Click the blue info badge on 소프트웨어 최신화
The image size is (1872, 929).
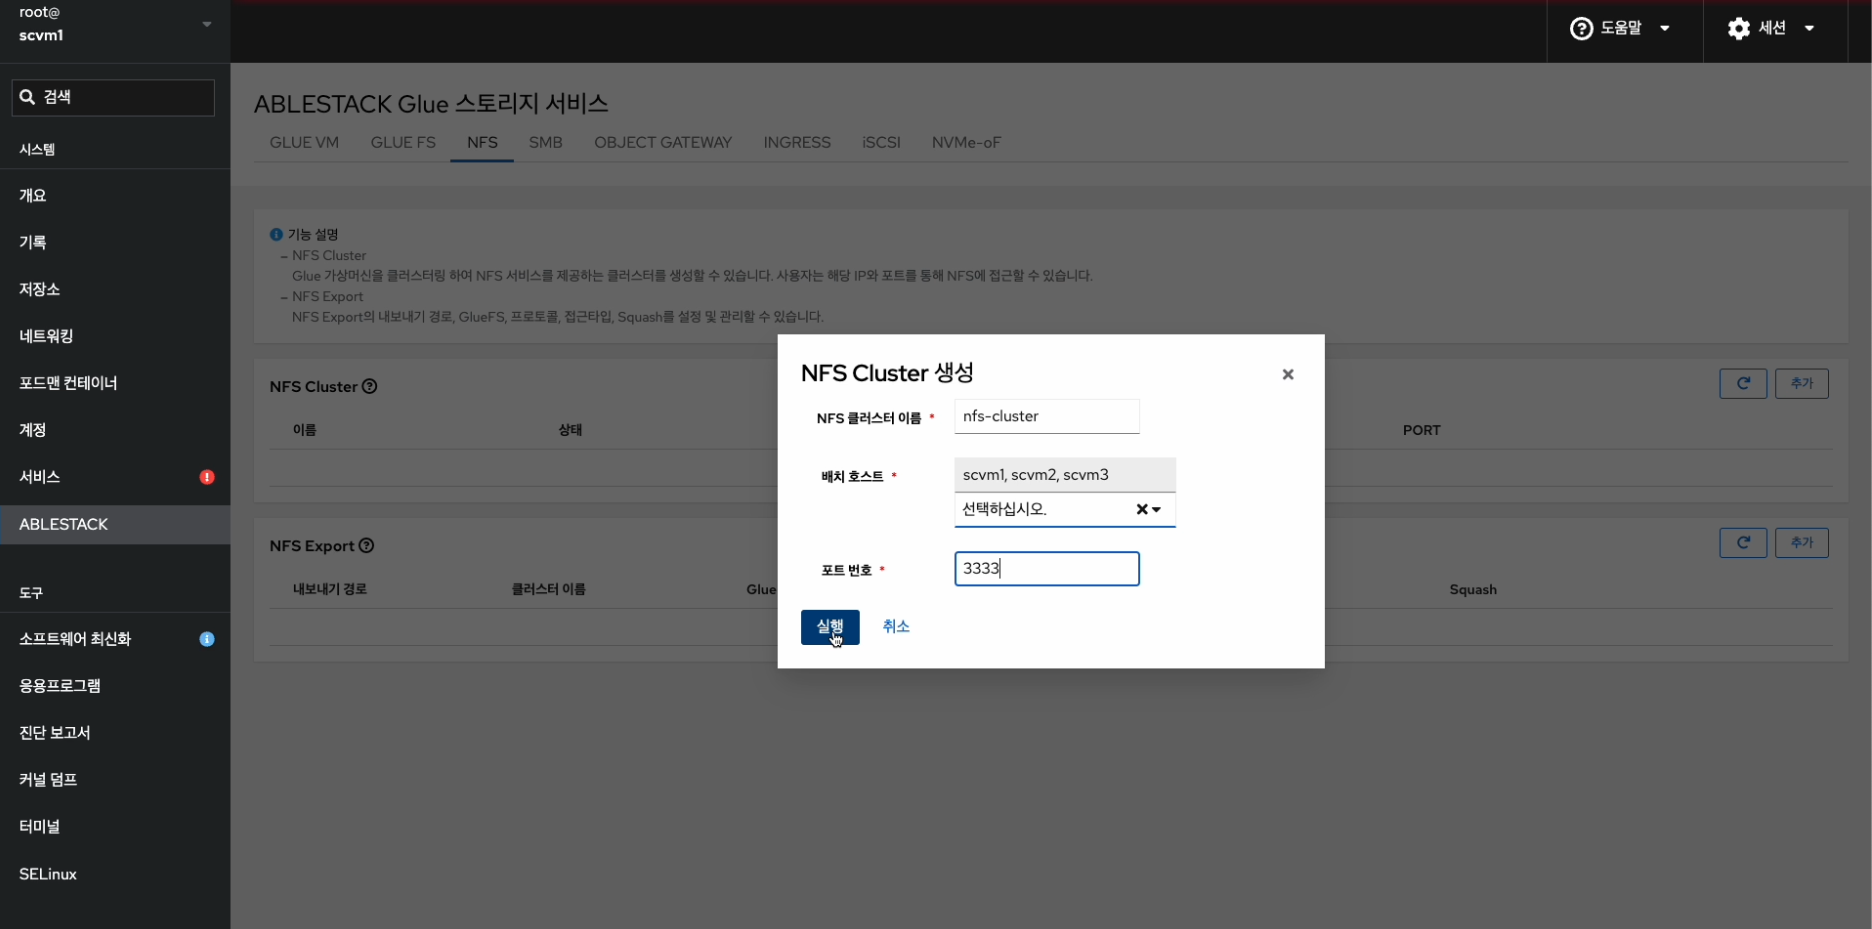(x=207, y=639)
